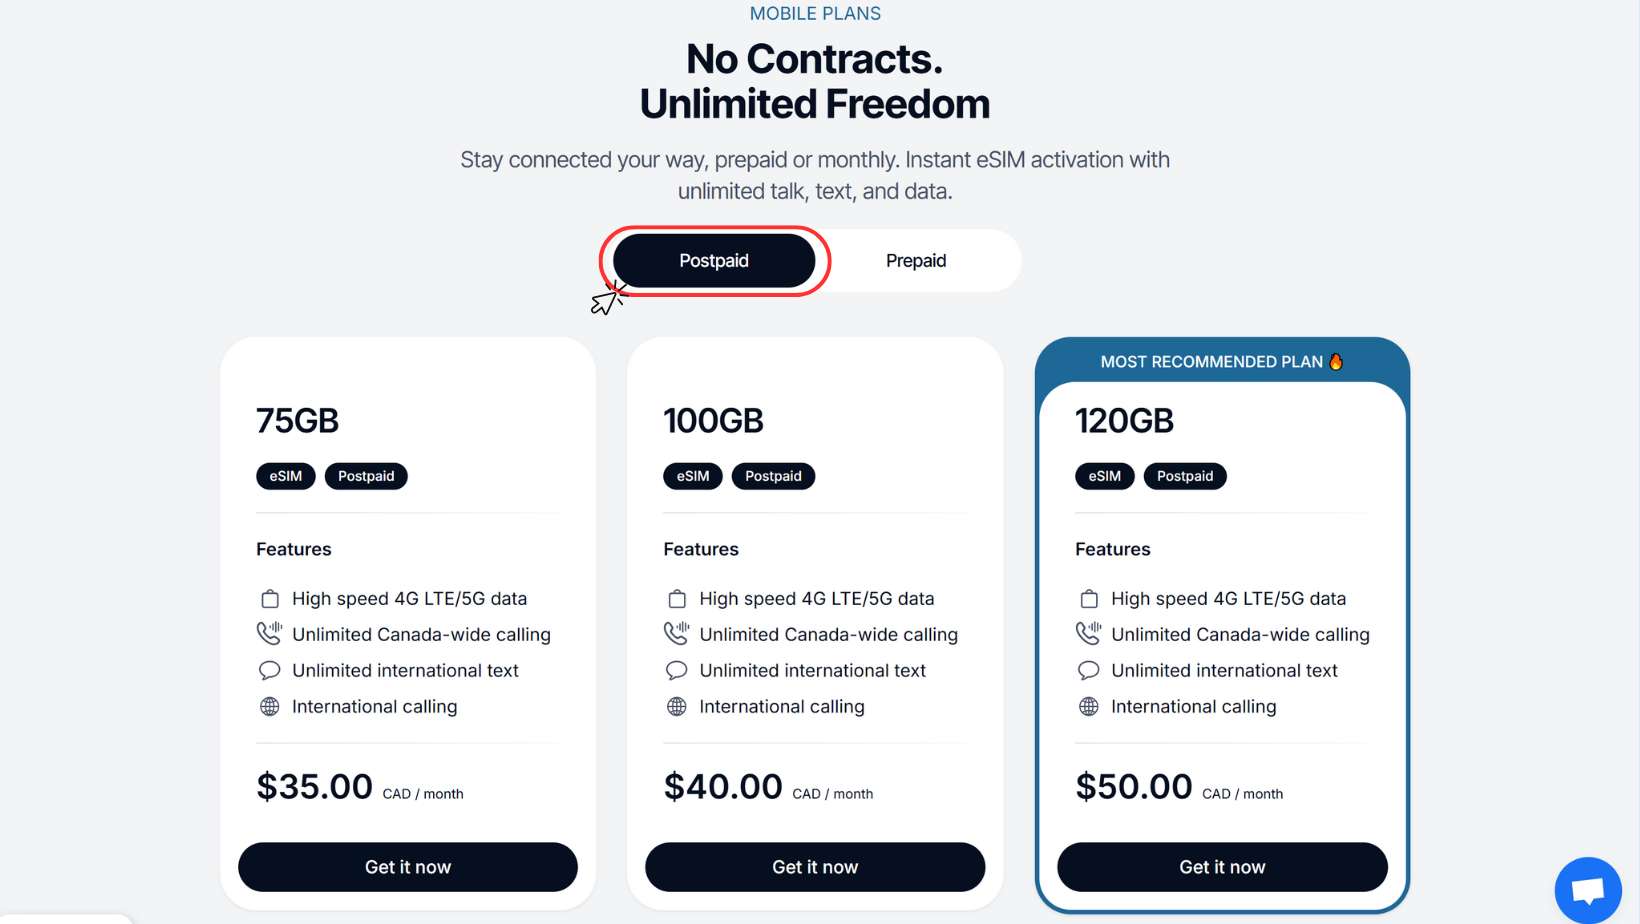Image resolution: width=1640 pixels, height=924 pixels.
Task: Click the text bubble icon in 100GB plan
Action: point(677,671)
